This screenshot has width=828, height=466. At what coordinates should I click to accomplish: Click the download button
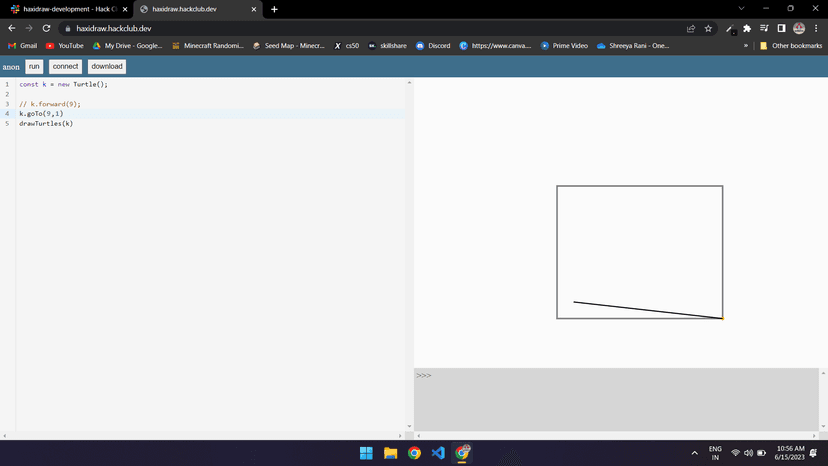point(107,67)
